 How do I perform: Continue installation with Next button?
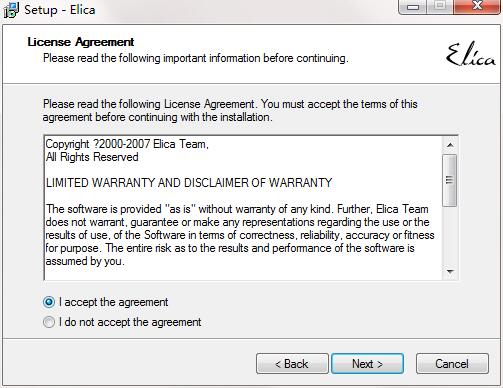click(x=367, y=364)
